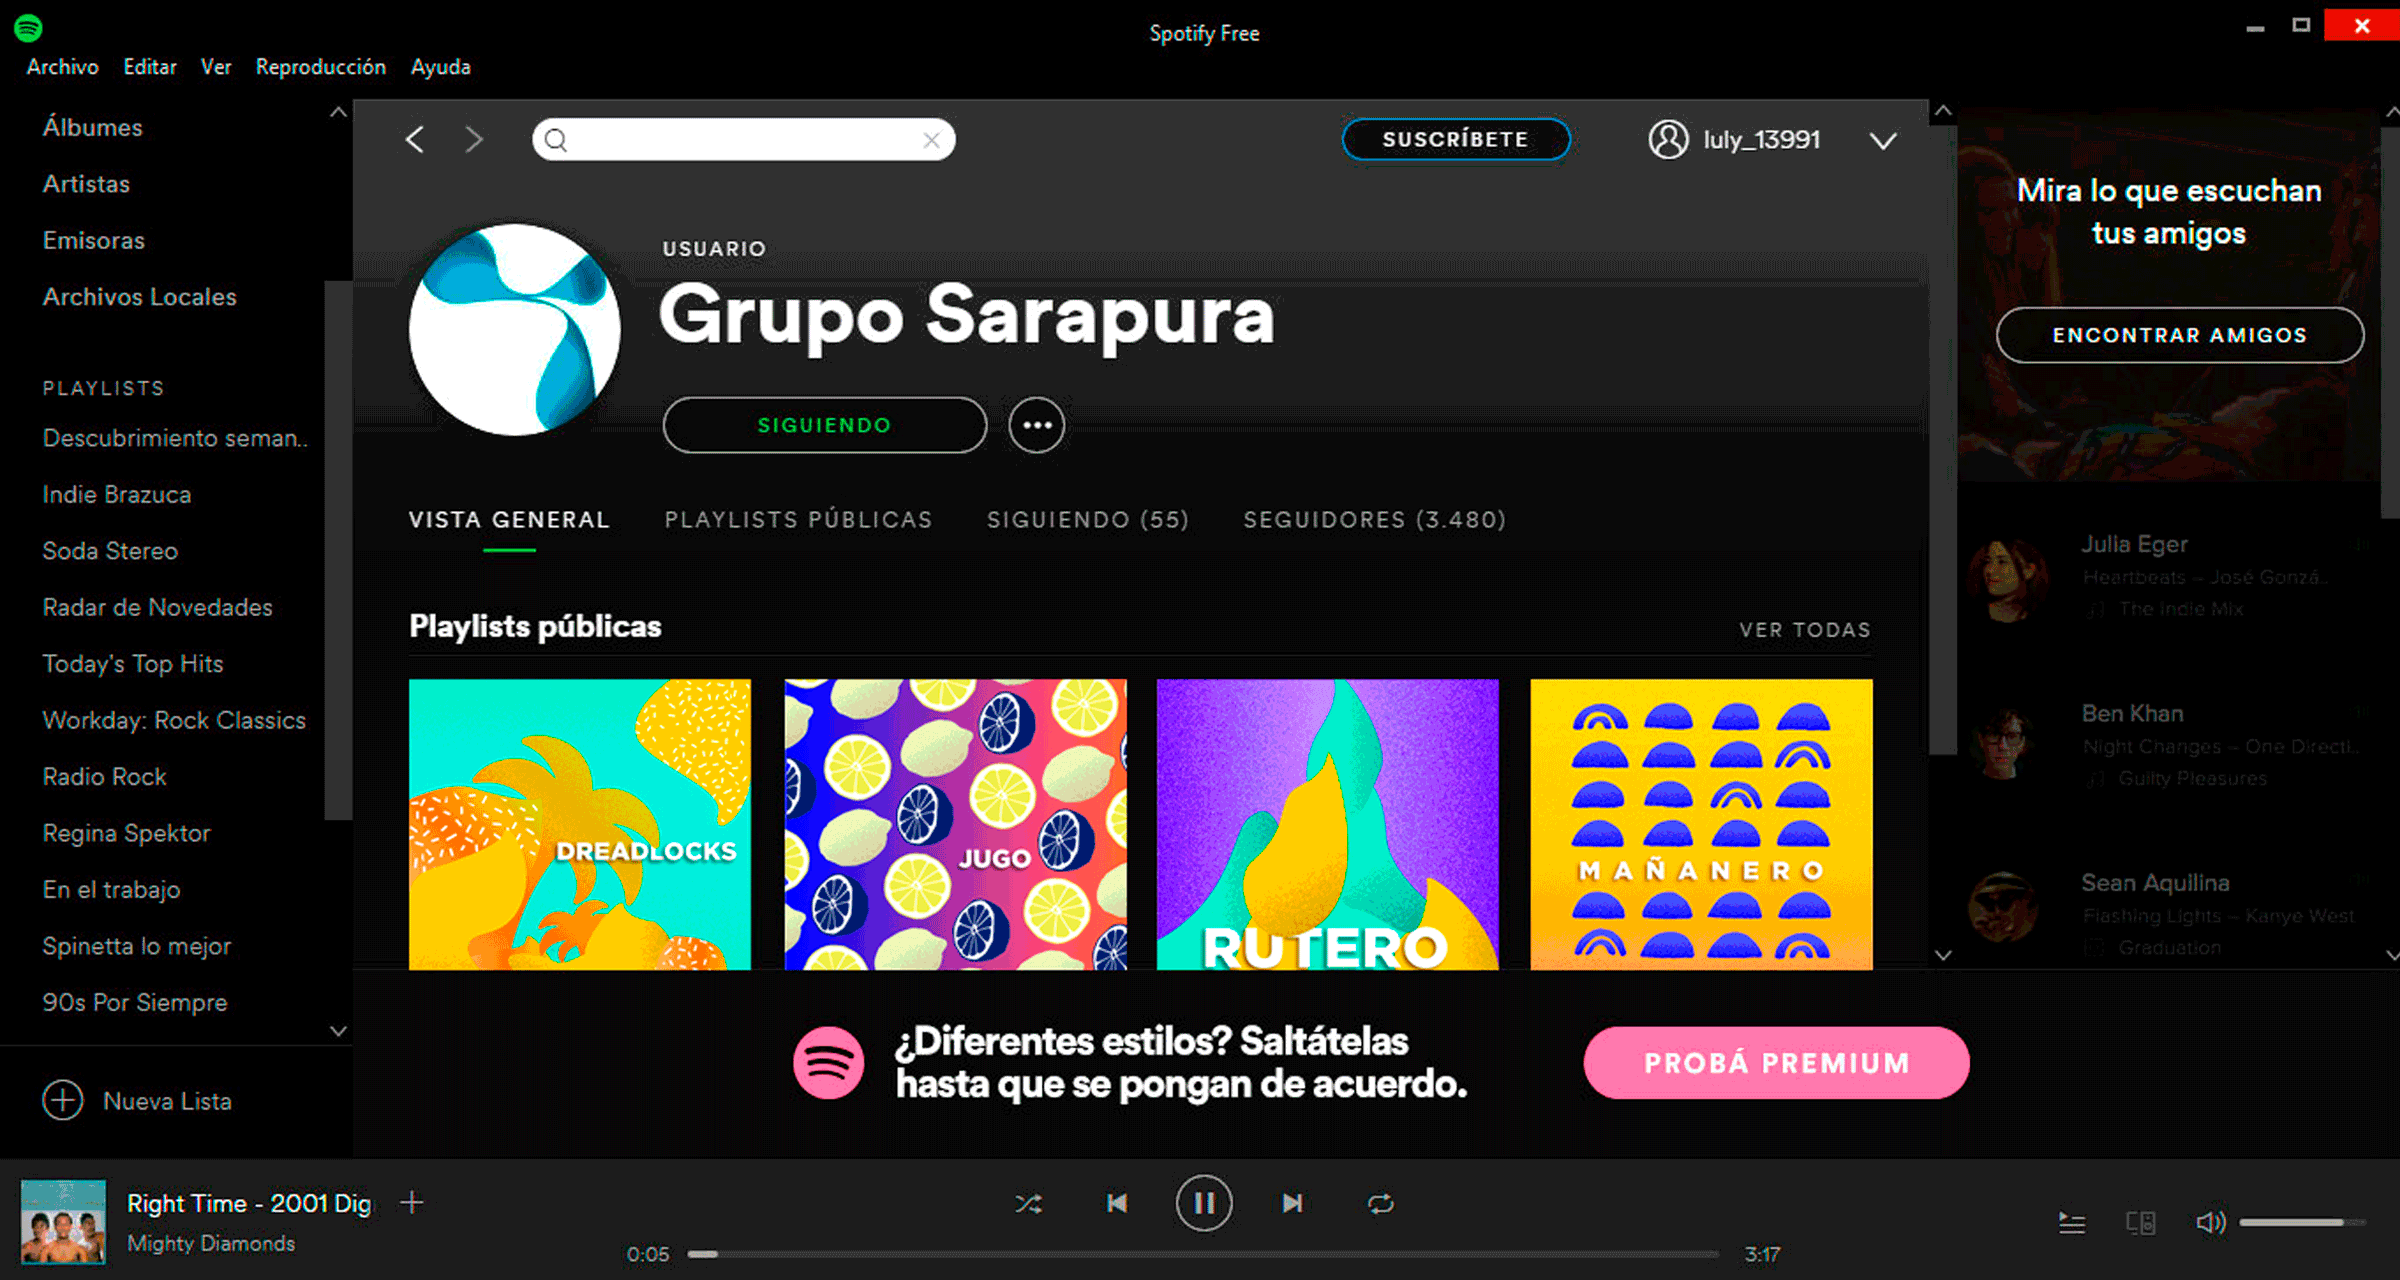2400x1280 pixels.
Task: Open Archivos Locales in sidebar
Action: [x=139, y=297]
